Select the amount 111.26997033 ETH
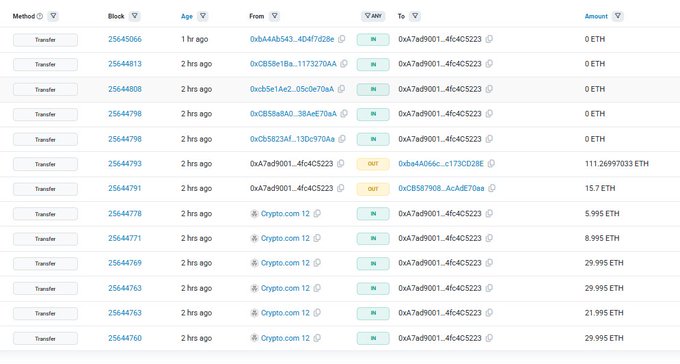 coord(617,164)
